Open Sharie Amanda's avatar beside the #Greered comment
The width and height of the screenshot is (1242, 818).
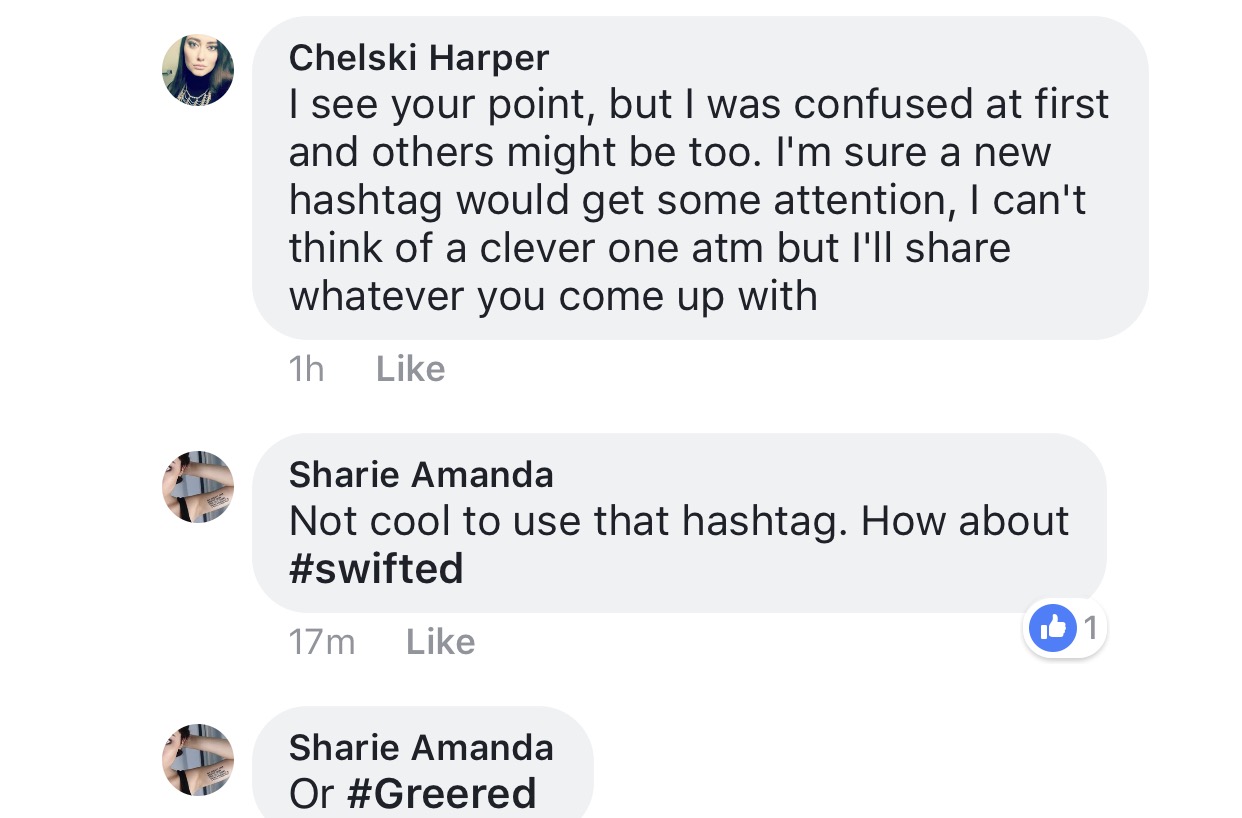(x=198, y=760)
